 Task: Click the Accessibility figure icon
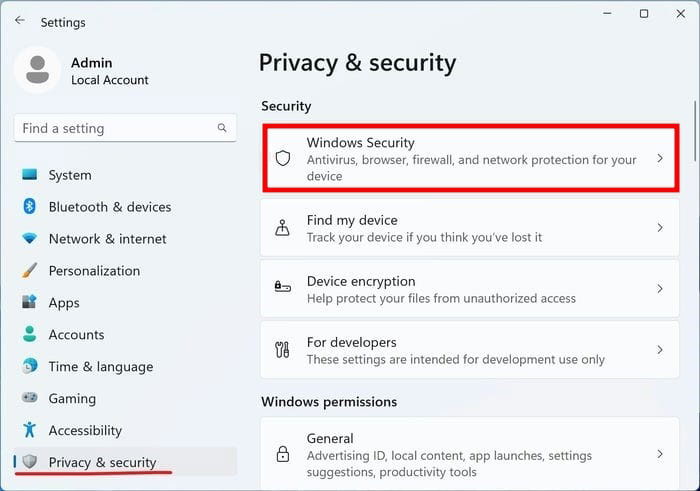click(29, 429)
